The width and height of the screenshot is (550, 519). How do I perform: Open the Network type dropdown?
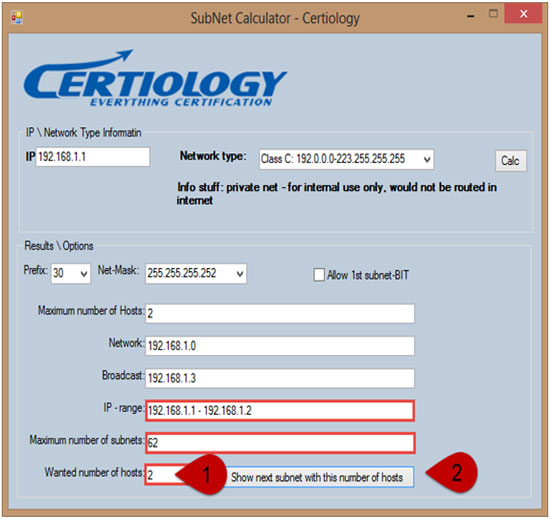346,159
